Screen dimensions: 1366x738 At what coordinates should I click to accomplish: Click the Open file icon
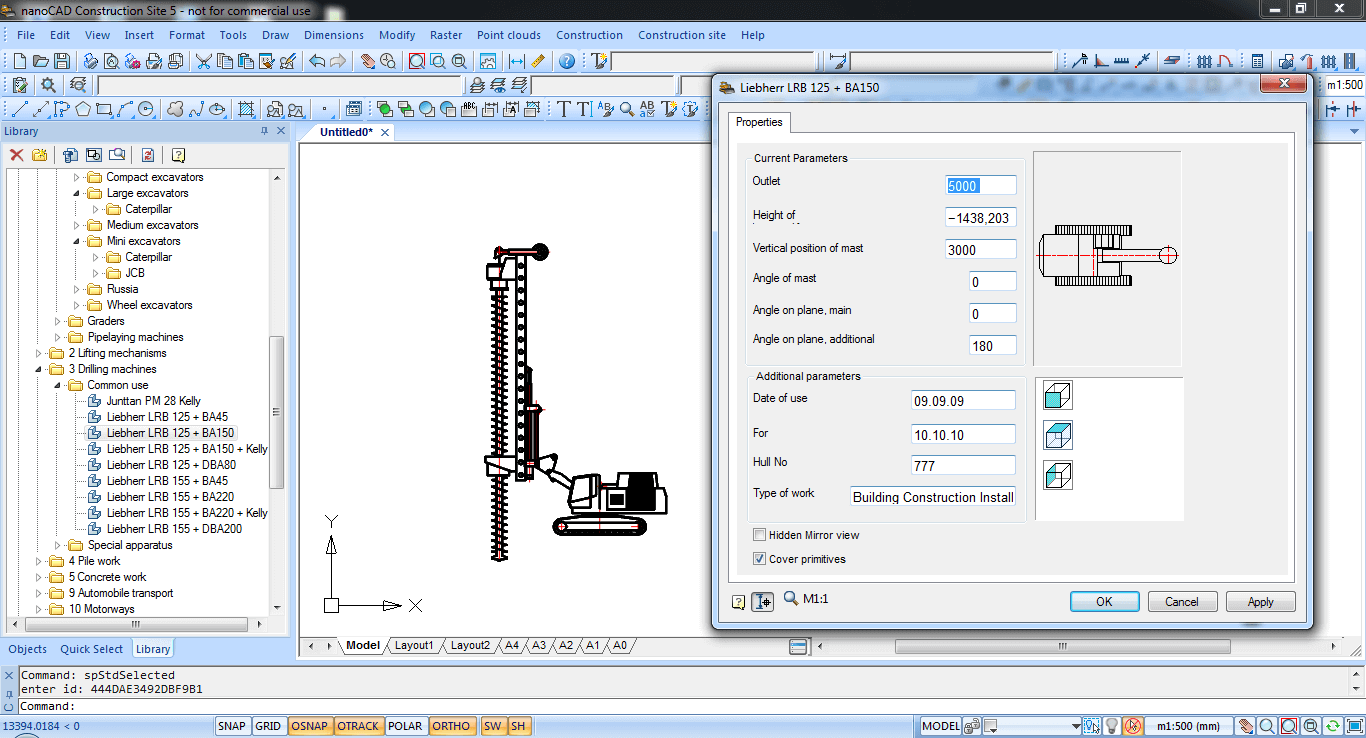point(40,61)
